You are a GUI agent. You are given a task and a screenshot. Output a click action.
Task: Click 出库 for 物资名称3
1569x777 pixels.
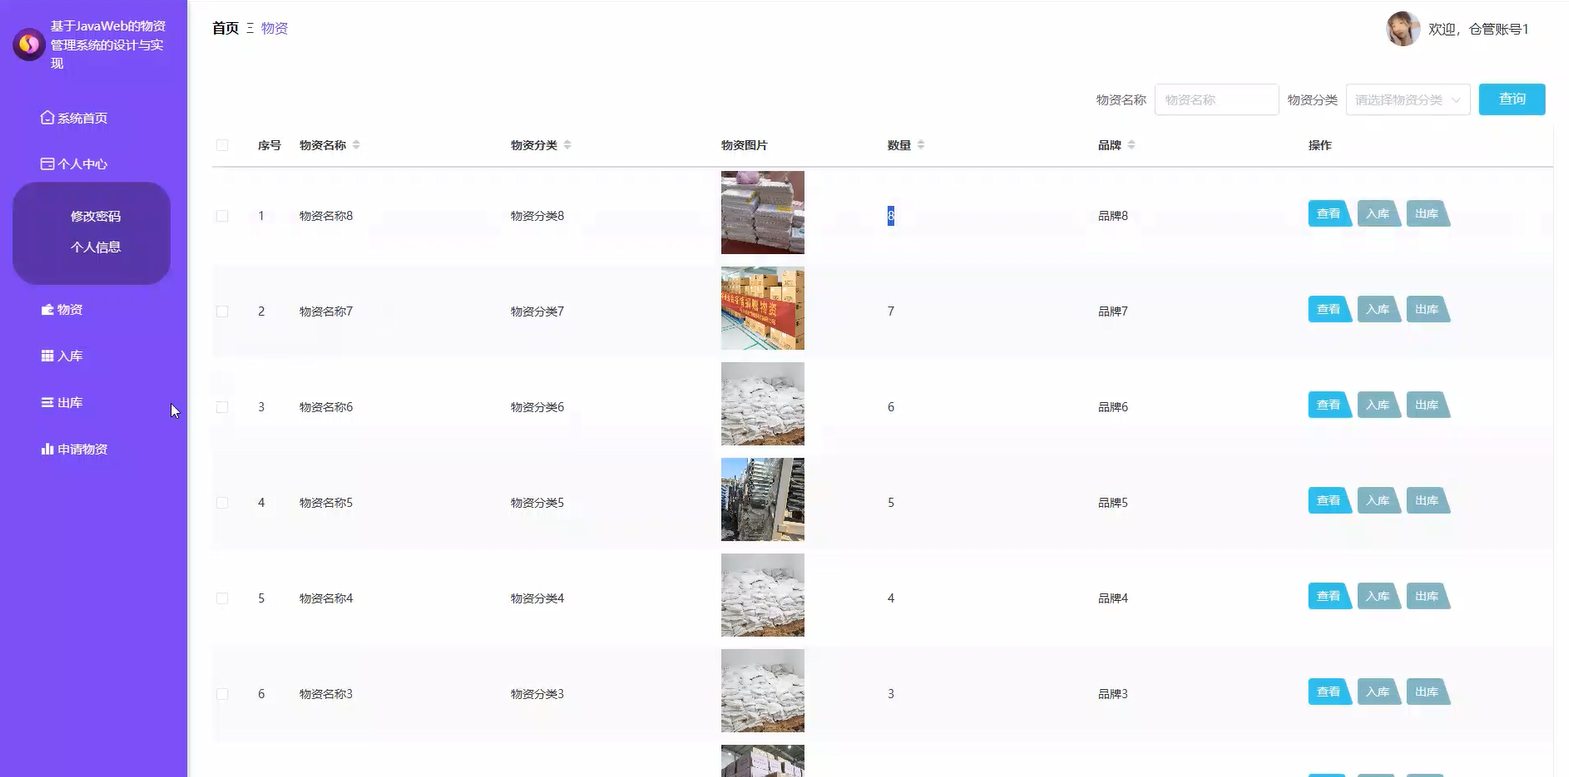pos(1427,692)
